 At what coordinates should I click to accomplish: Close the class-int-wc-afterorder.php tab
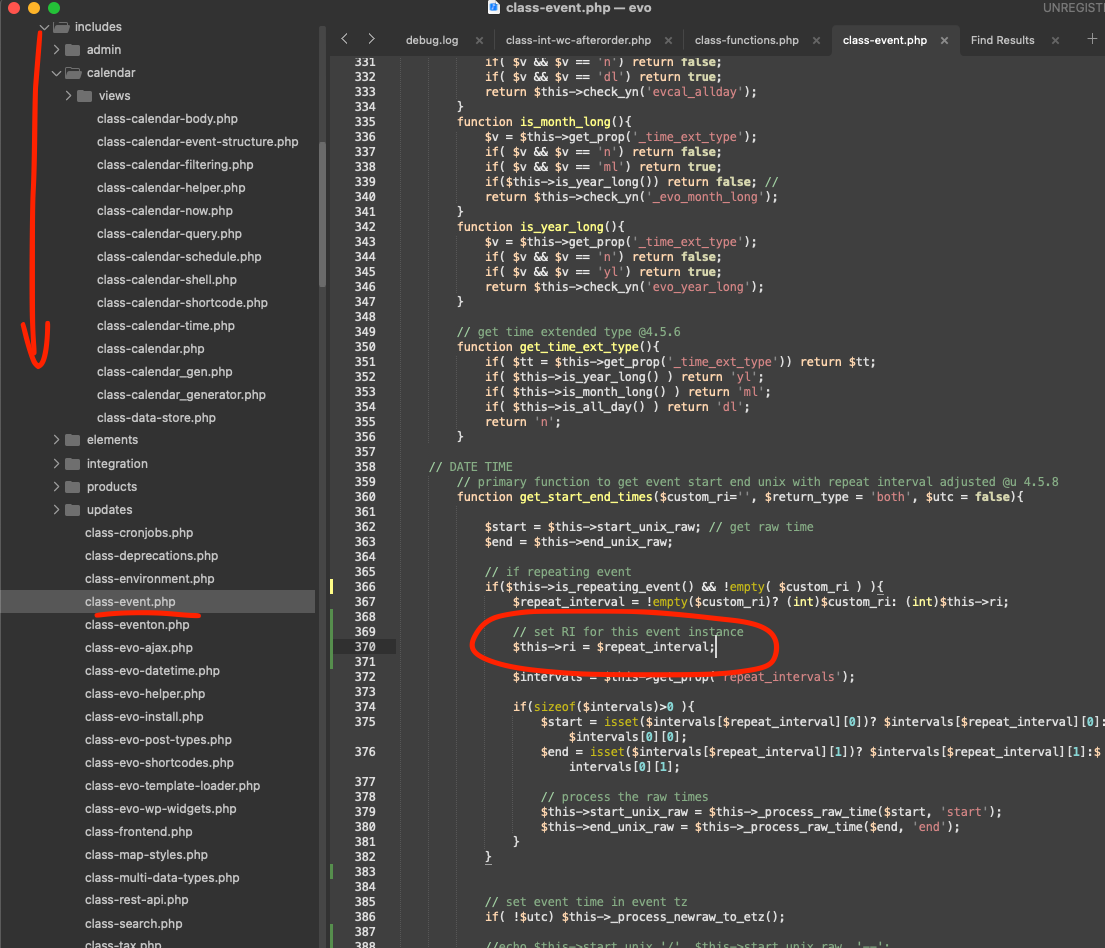coord(668,41)
